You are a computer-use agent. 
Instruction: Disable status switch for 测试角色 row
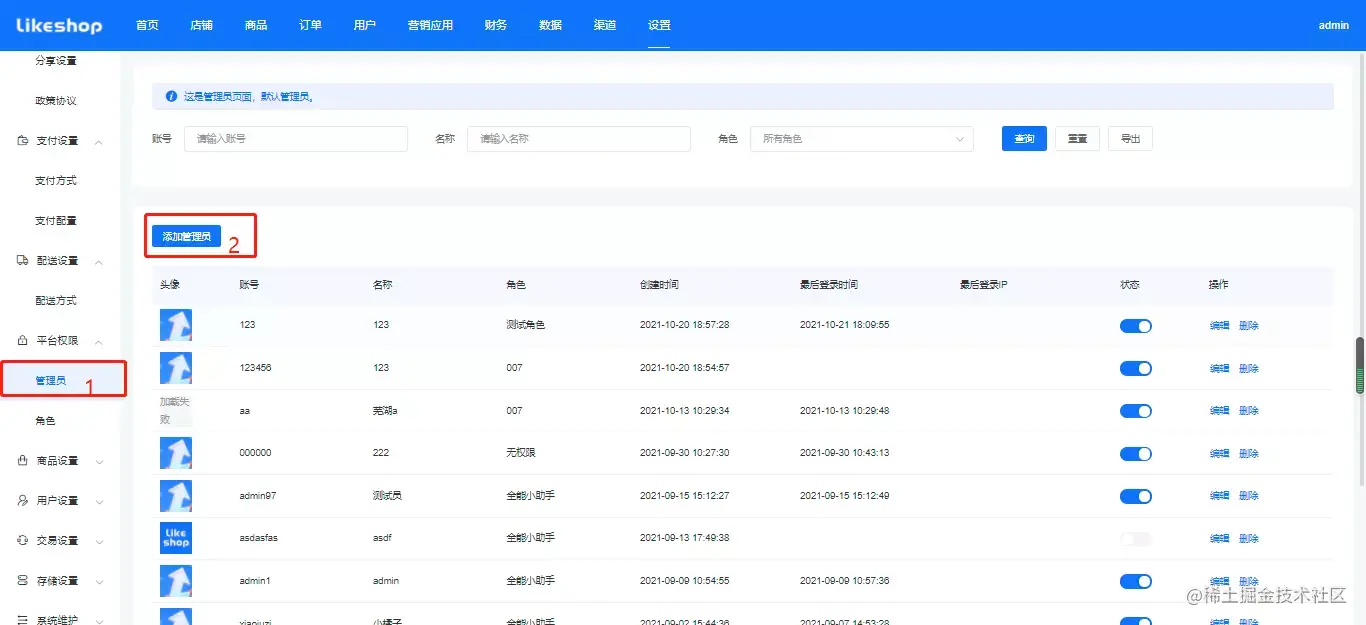coord(1136,326)
